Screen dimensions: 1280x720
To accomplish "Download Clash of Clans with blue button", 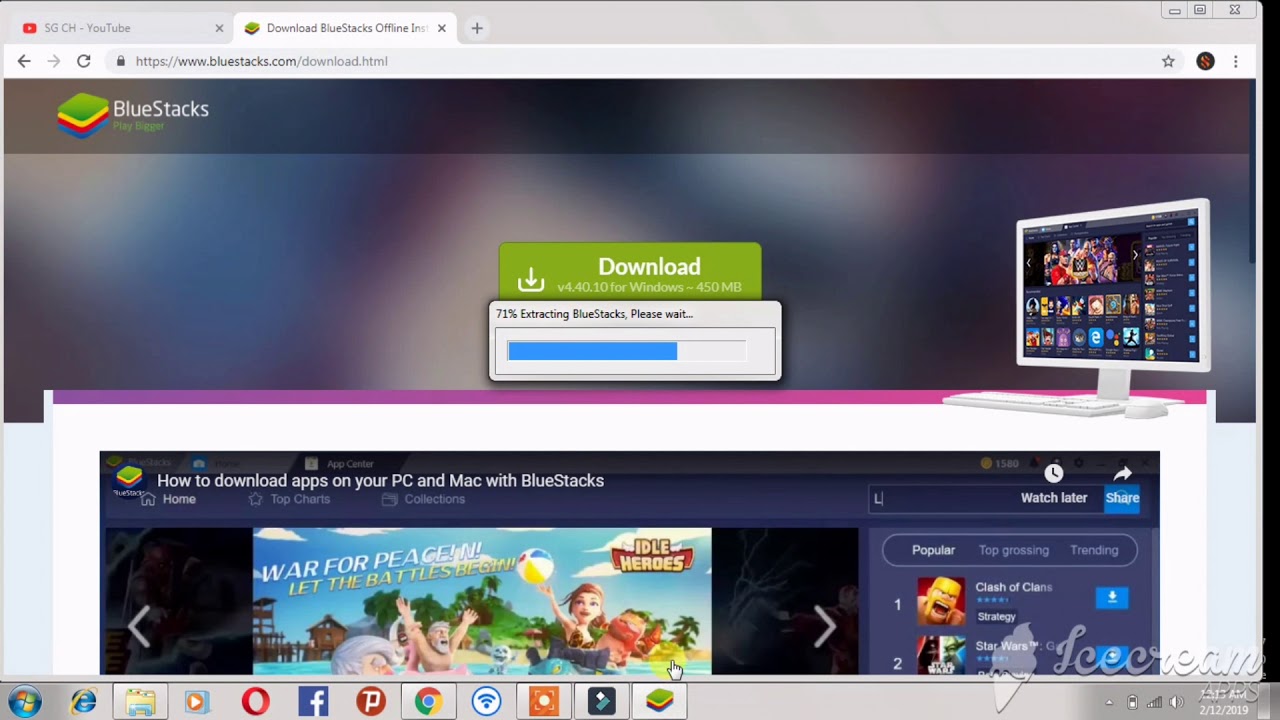I will [x=1112, y=598].
